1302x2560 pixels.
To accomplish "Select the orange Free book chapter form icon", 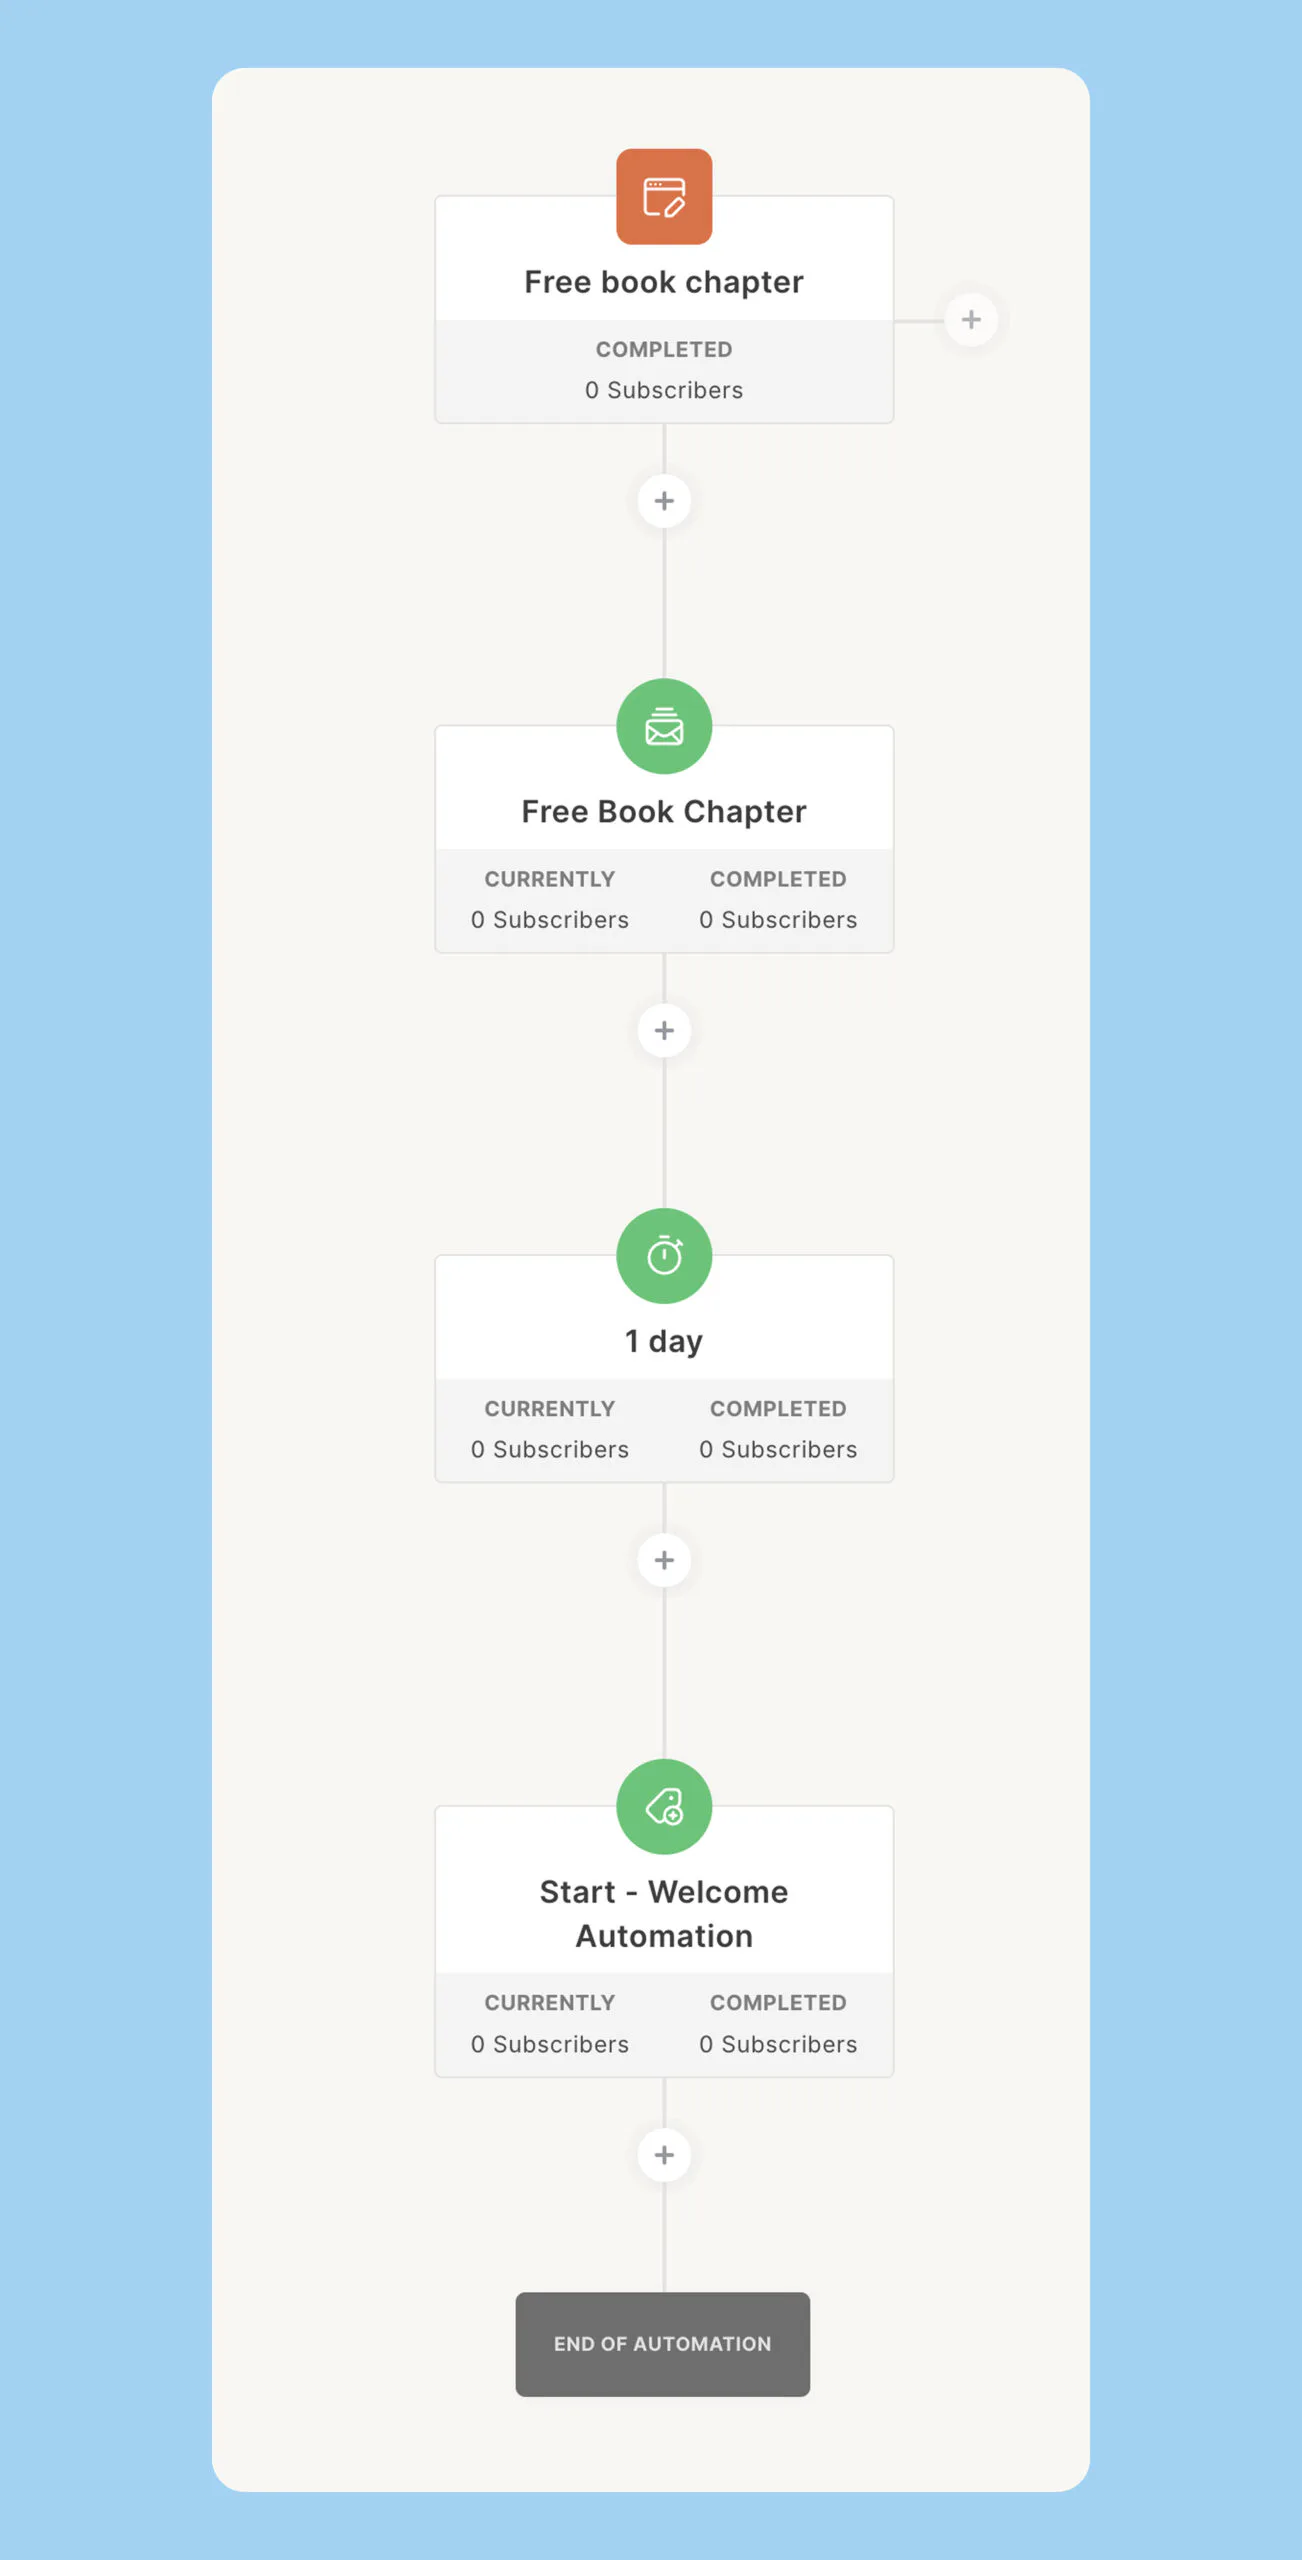I will click(664, 196).
